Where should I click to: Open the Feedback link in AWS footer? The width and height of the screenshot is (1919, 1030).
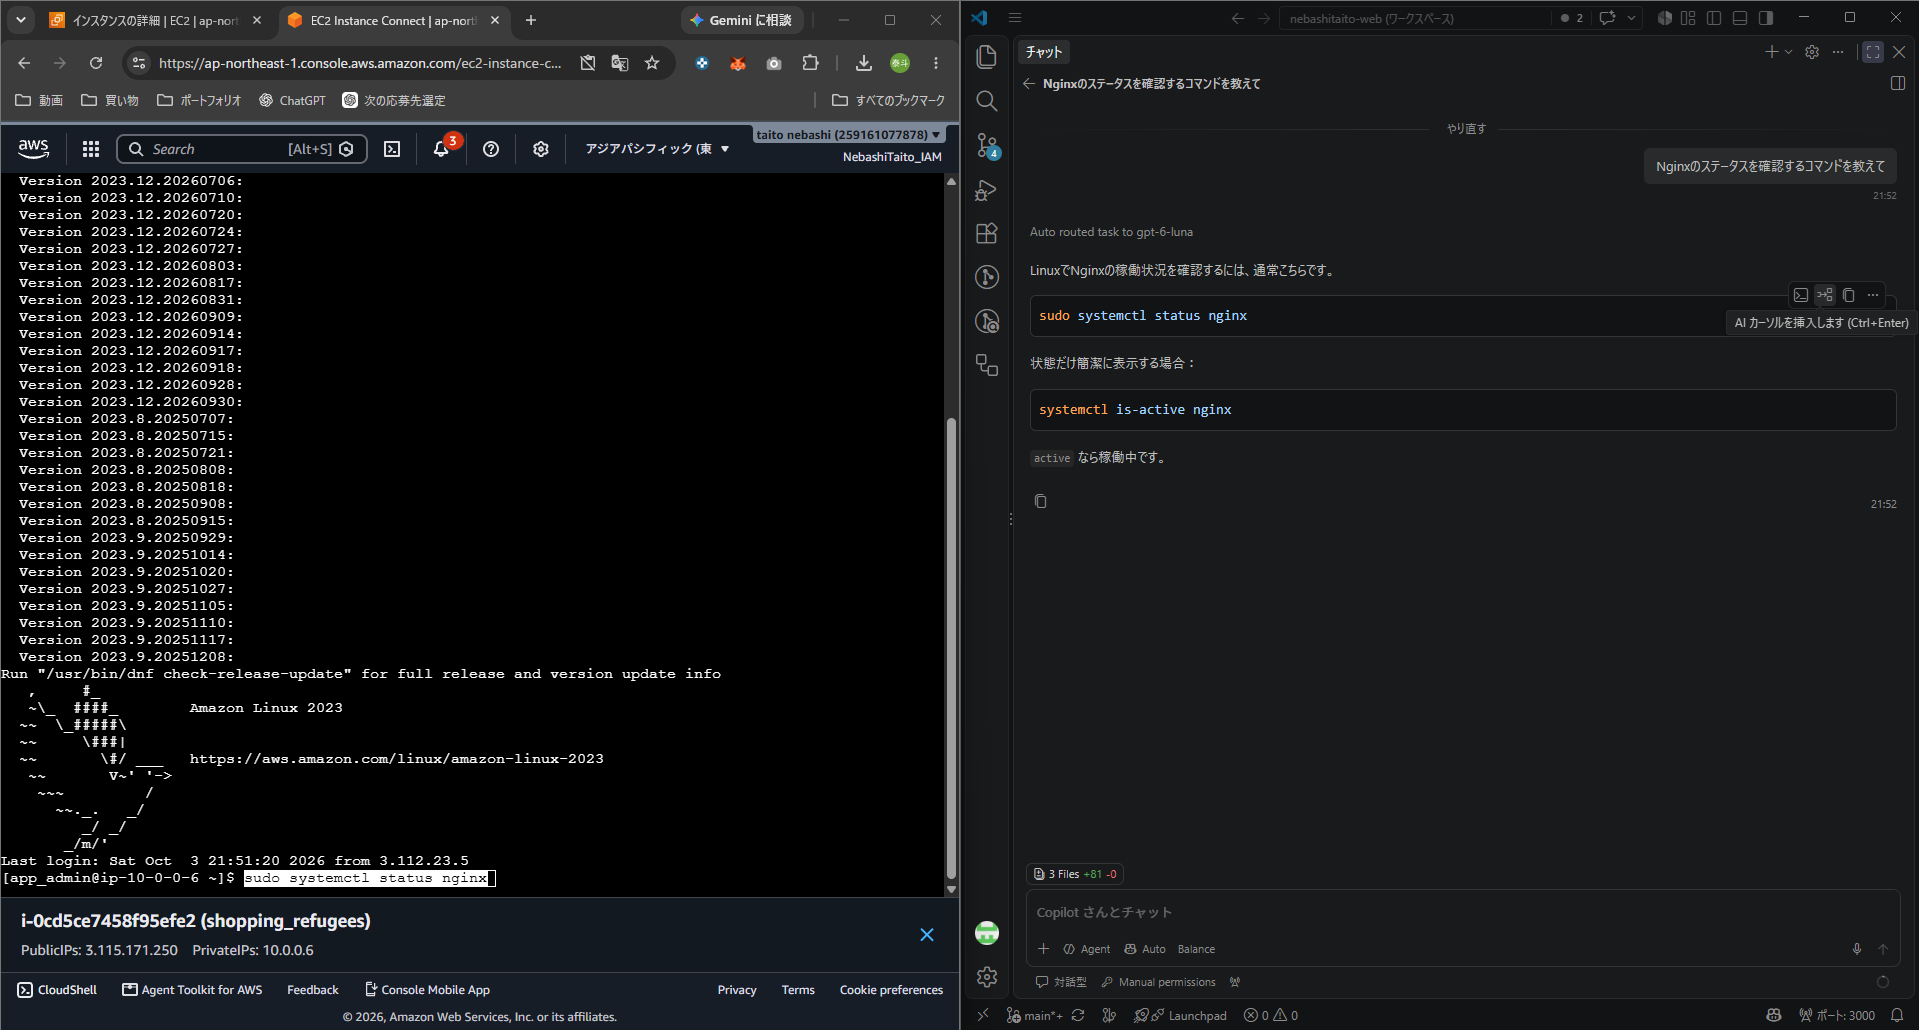313,990
